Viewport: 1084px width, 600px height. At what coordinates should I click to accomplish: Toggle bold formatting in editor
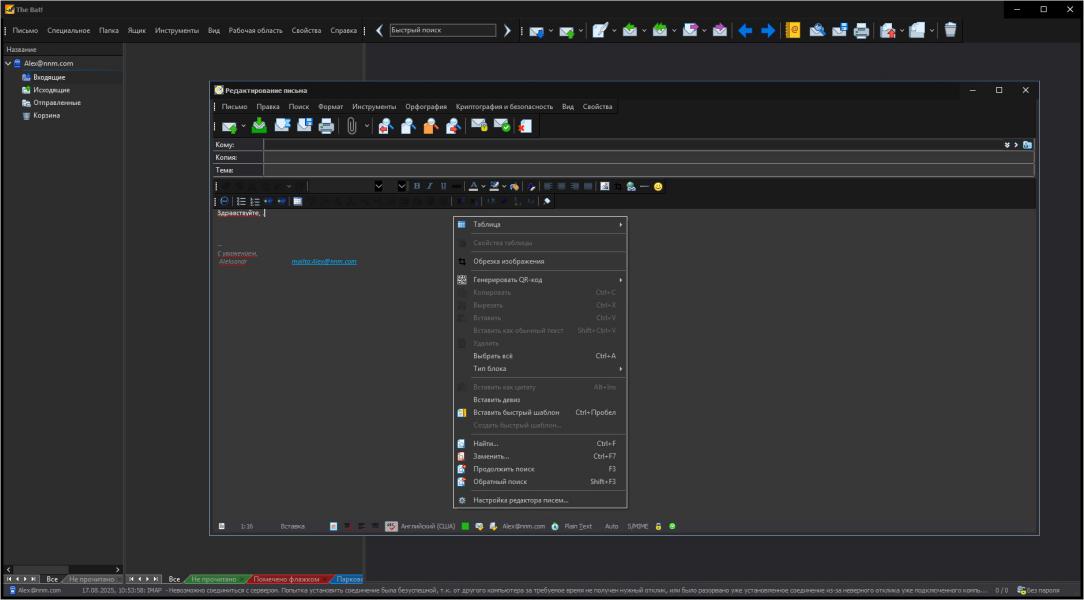pos(417,186)
